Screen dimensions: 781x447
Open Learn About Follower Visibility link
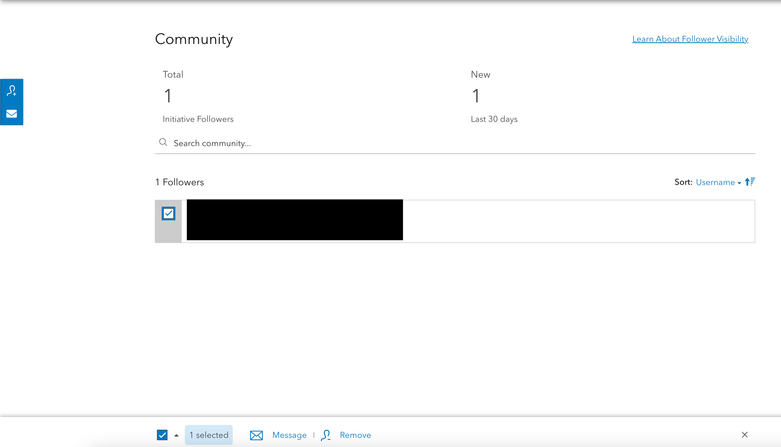coord(690,39)
